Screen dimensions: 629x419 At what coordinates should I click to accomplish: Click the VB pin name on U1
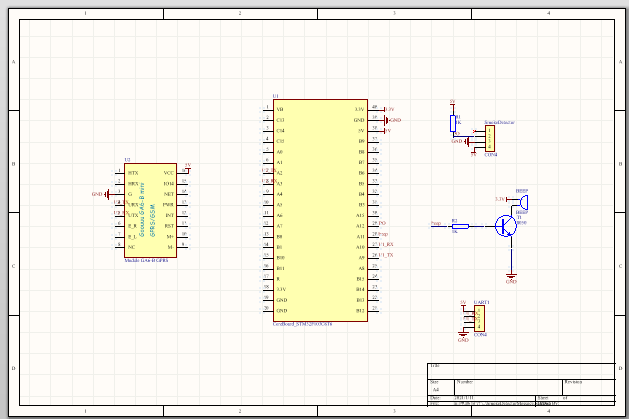(280, 109)
